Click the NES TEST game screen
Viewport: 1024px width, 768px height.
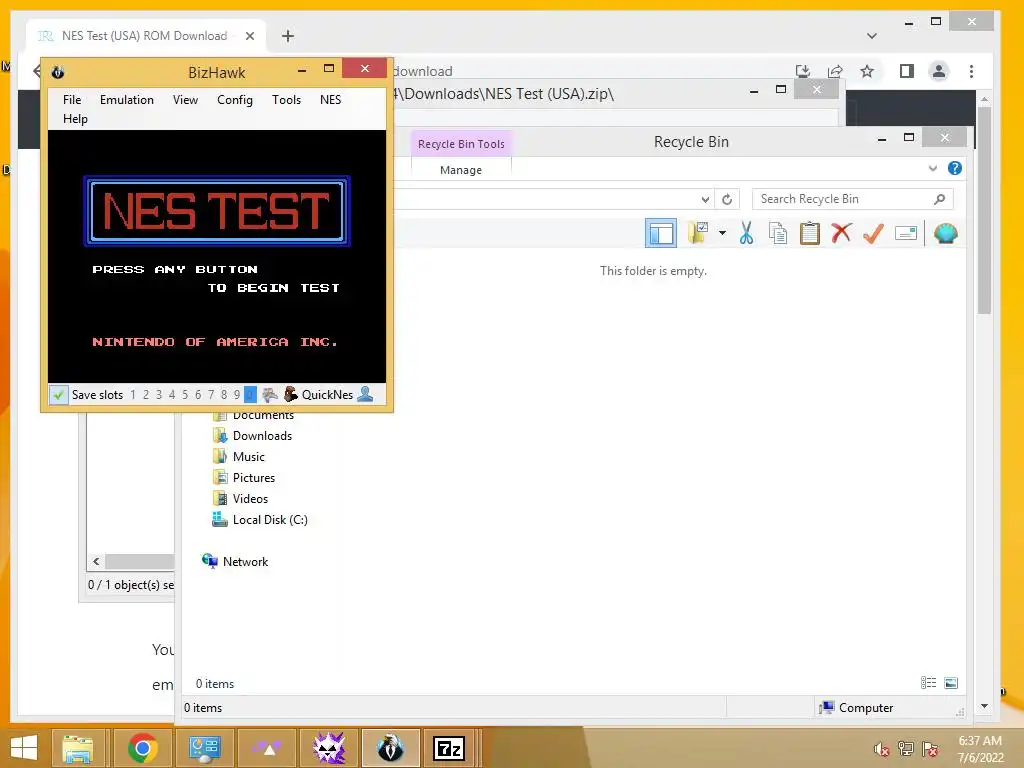point(217,256)
